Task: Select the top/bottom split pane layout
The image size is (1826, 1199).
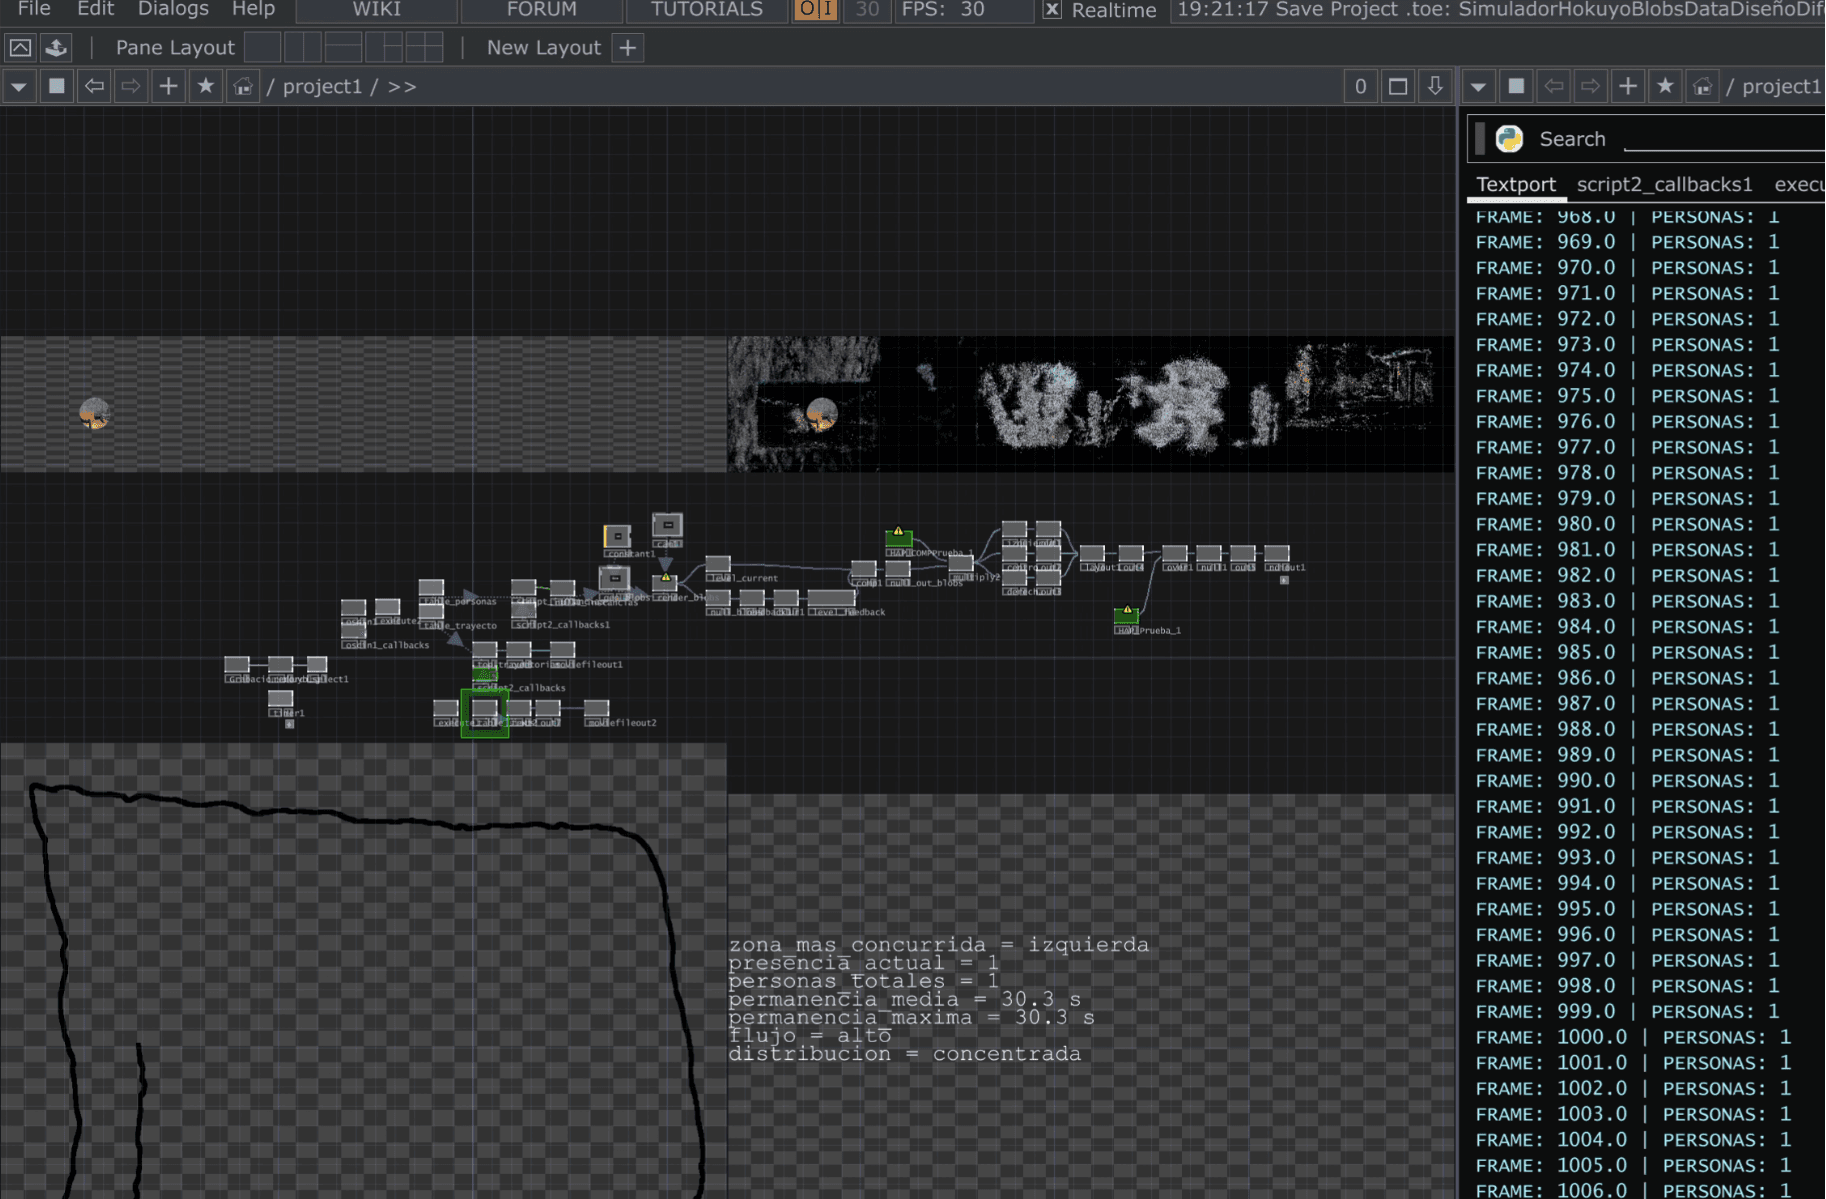Action: tap(343, 47)
